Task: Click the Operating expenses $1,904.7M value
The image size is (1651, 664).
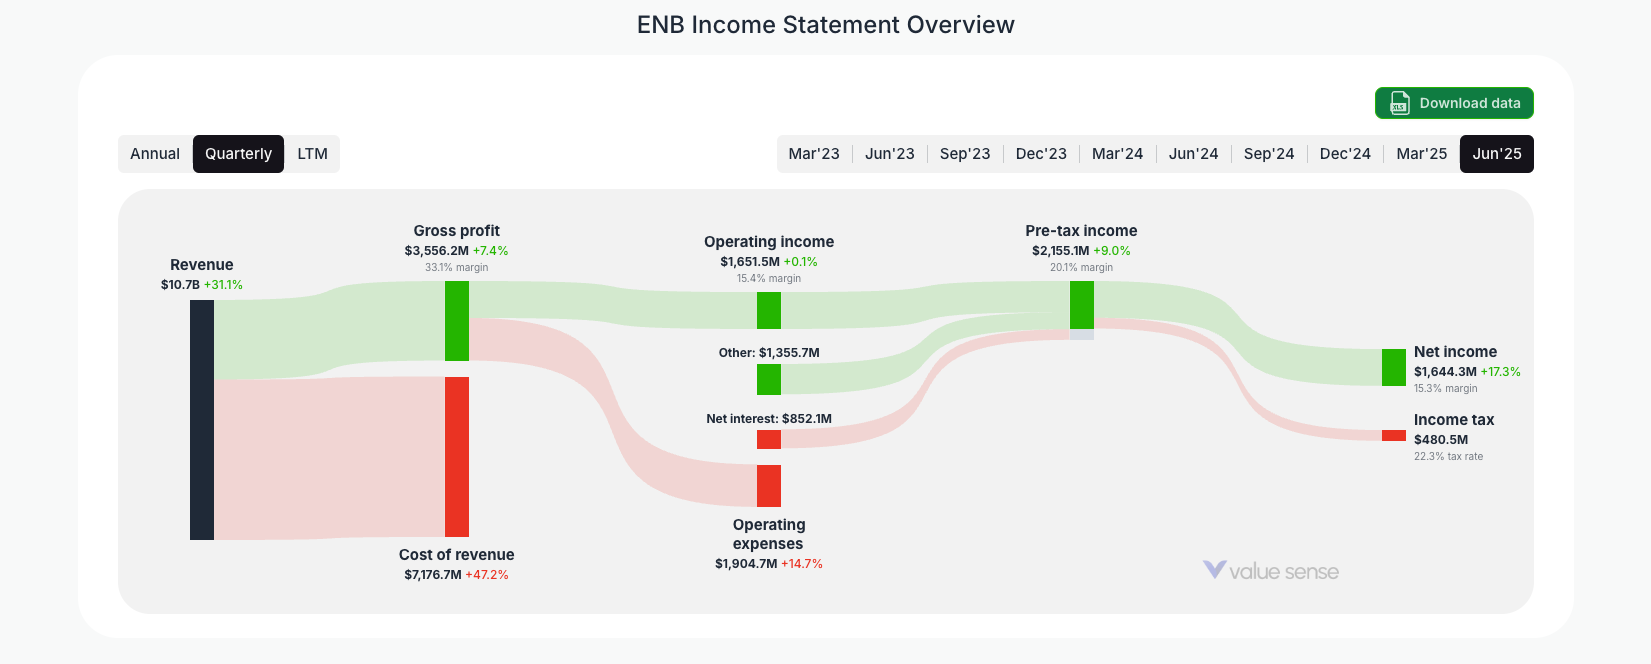Action: (746, 564)
